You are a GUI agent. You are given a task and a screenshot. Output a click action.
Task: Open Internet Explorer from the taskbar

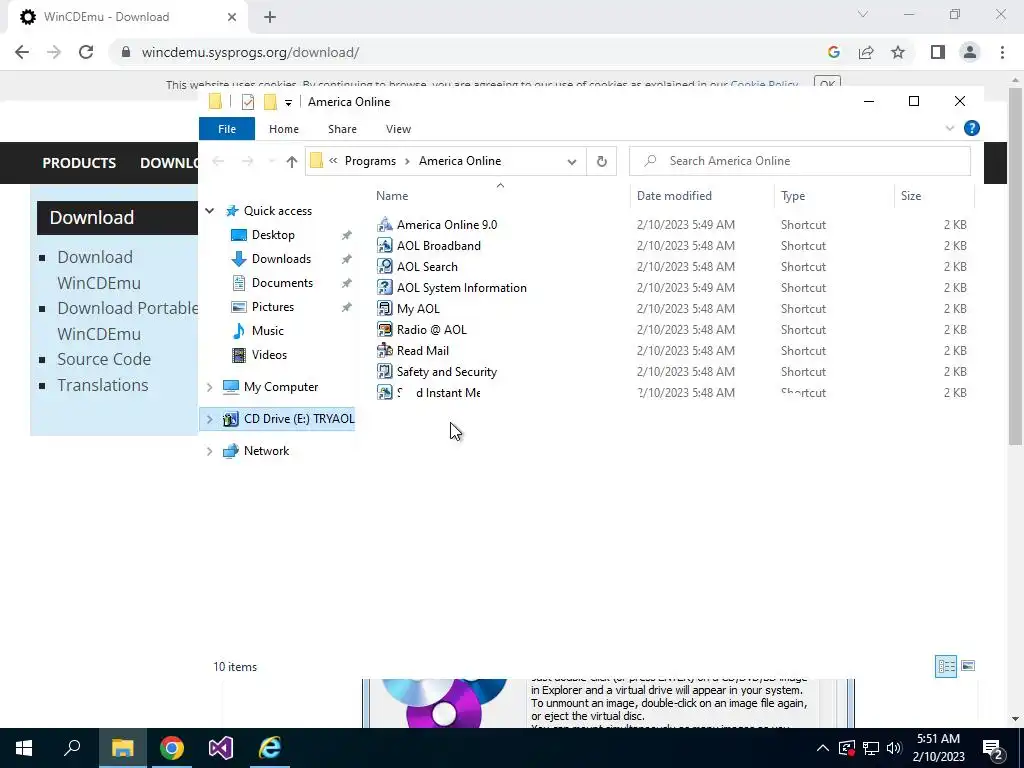269,748
